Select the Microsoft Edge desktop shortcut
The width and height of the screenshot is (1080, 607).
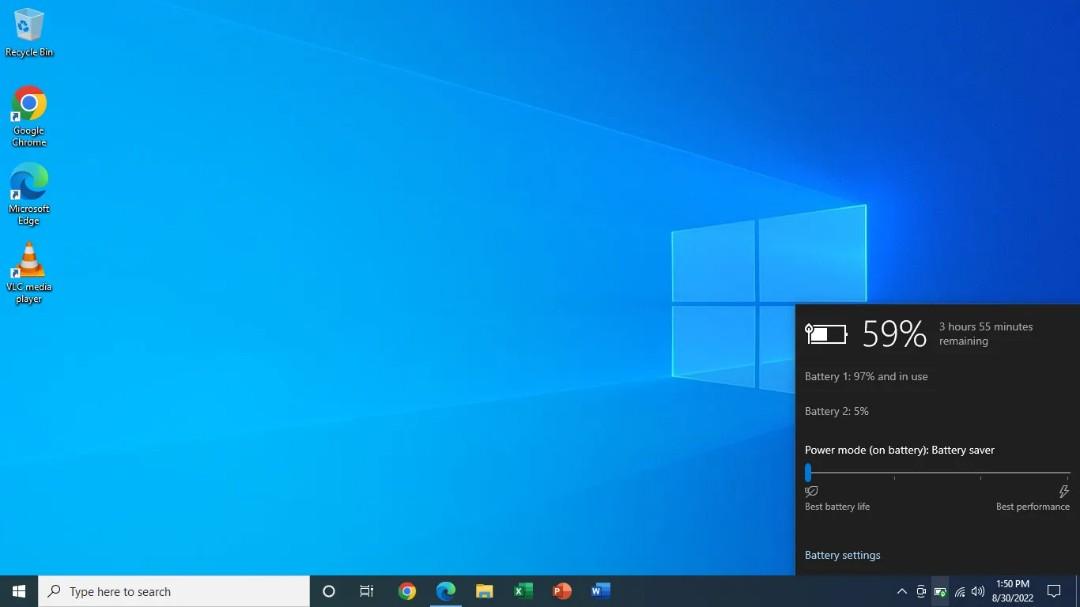tap(28, 194)
